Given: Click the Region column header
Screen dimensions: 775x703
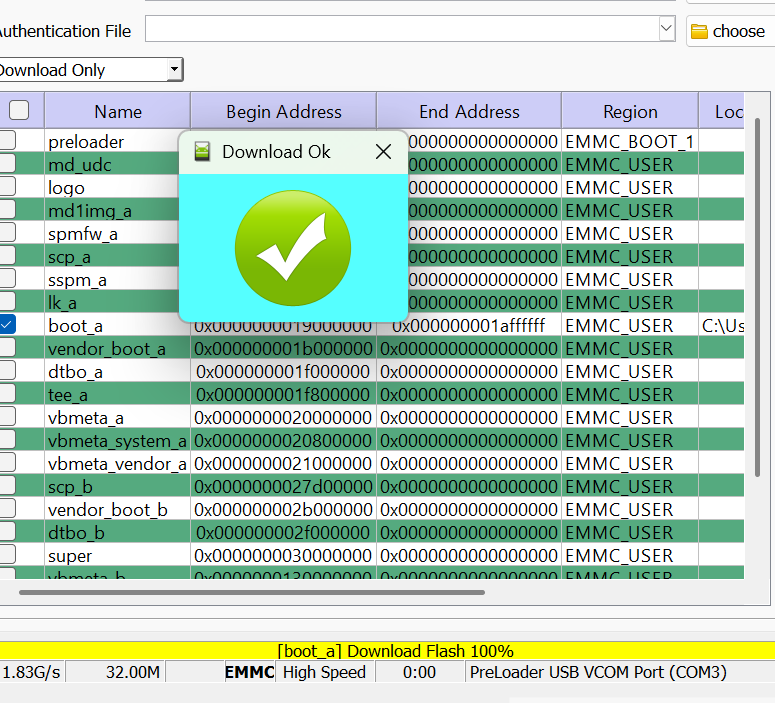Looking at the screenshot, I should (x=630, y=112).
